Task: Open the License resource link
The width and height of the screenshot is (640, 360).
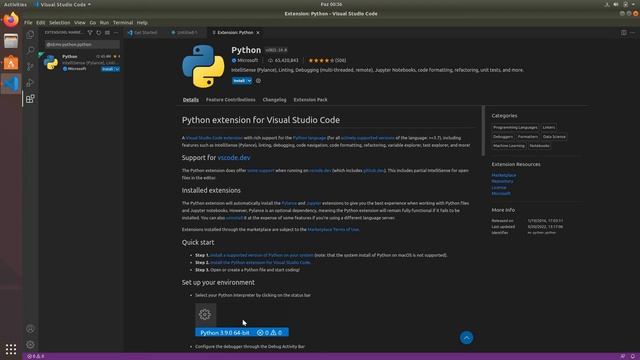Action: click(x=499, y=187)
